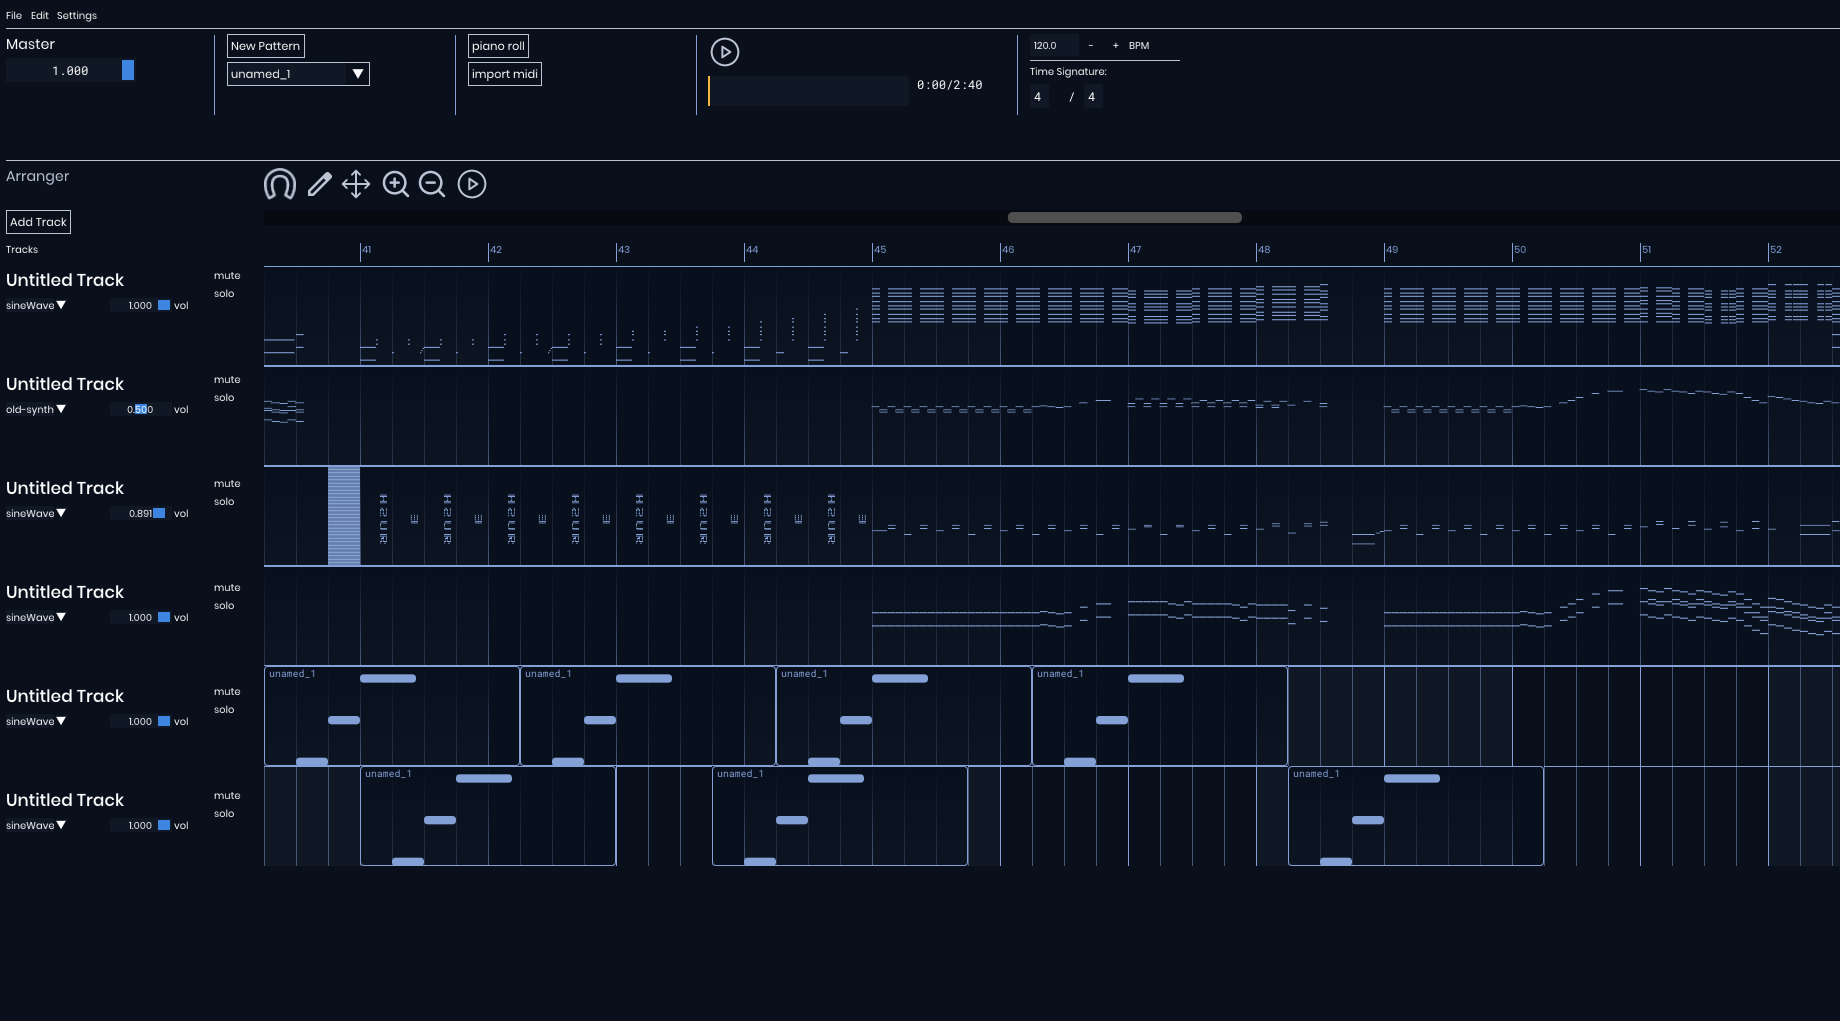Click the zoom out icon

432,184
